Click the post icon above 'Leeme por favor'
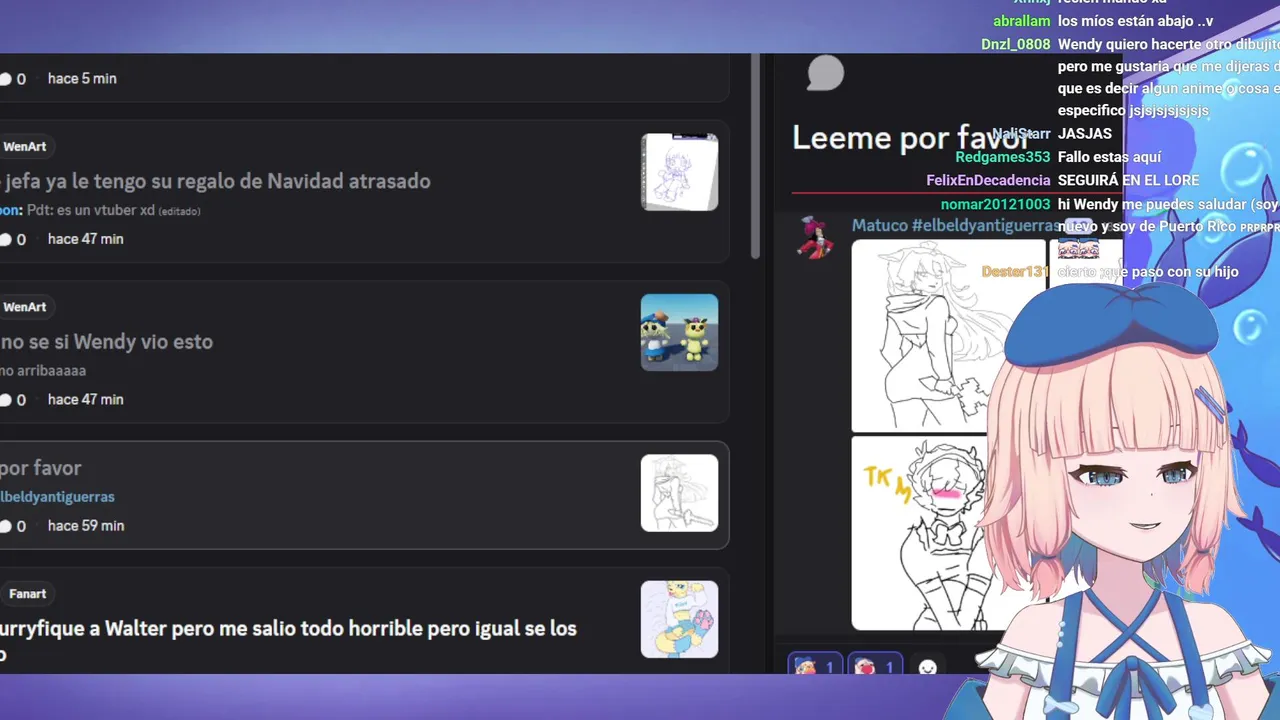1280x720 pixels. 825,73
